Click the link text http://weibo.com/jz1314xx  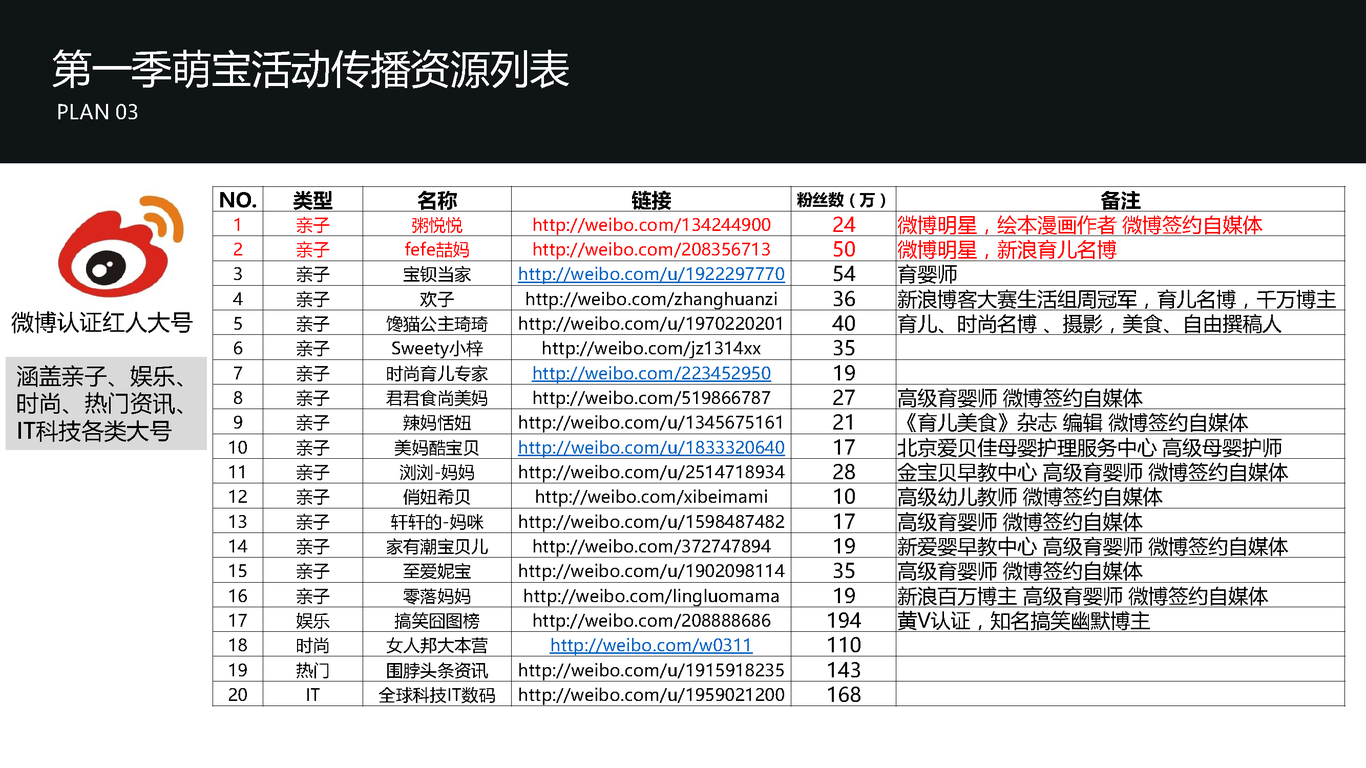point(651,348)
